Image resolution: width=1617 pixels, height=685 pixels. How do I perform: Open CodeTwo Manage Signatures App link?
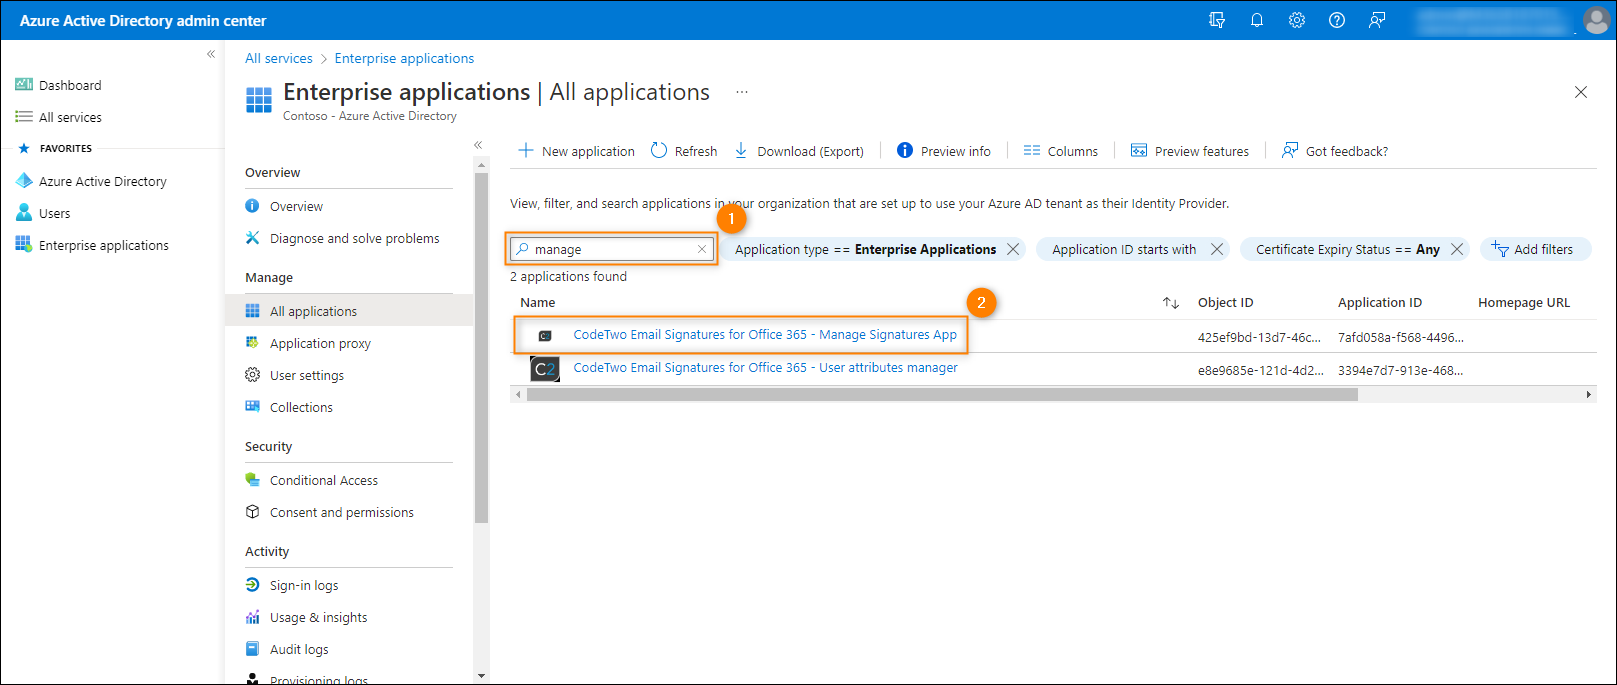coord(765,335)
